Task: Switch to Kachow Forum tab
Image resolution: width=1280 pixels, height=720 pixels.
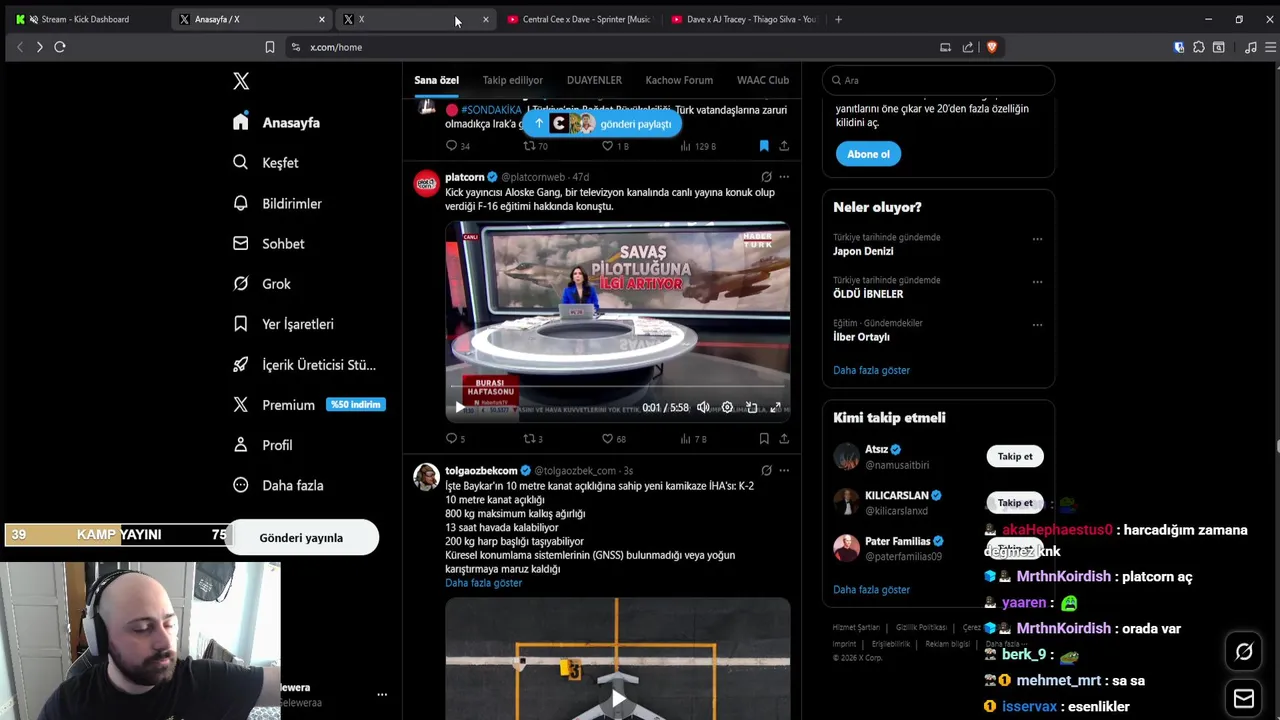Action: point(679,80)
